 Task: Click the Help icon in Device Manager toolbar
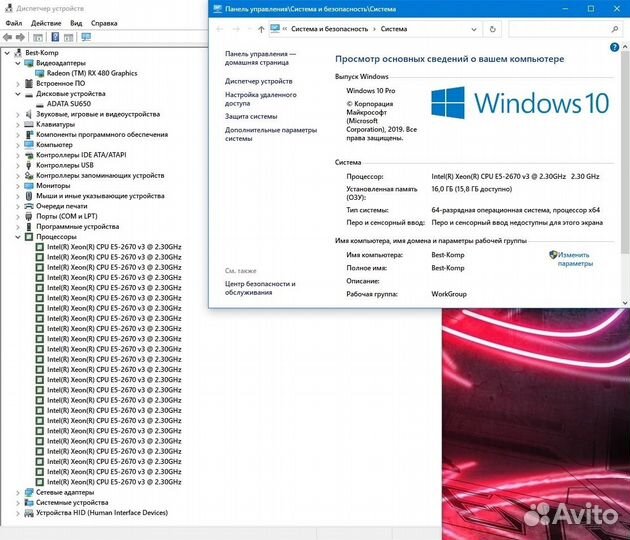(55, 37)
